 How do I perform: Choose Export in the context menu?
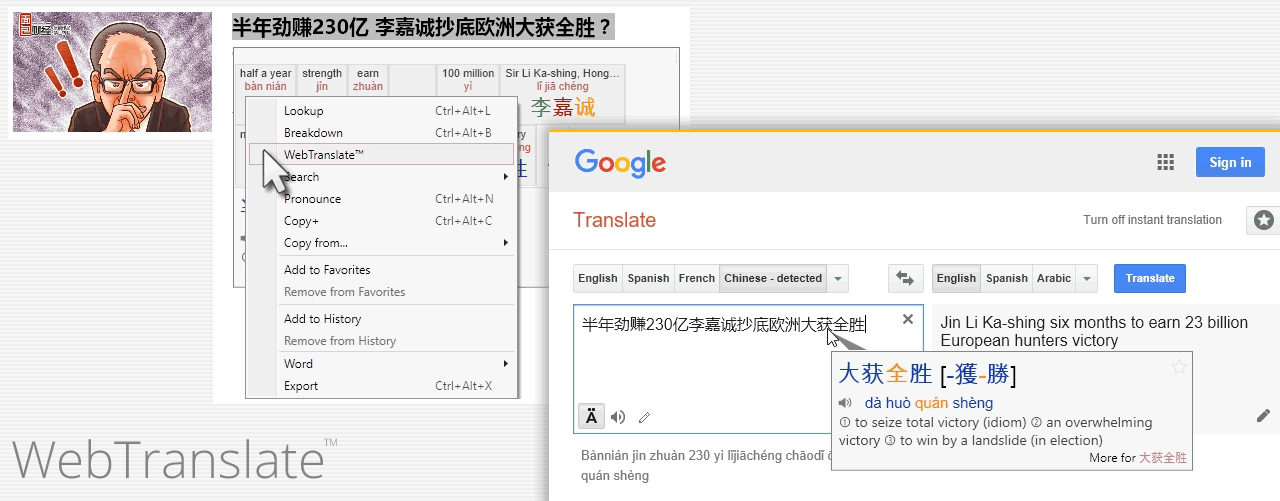[x=381, y=386]
